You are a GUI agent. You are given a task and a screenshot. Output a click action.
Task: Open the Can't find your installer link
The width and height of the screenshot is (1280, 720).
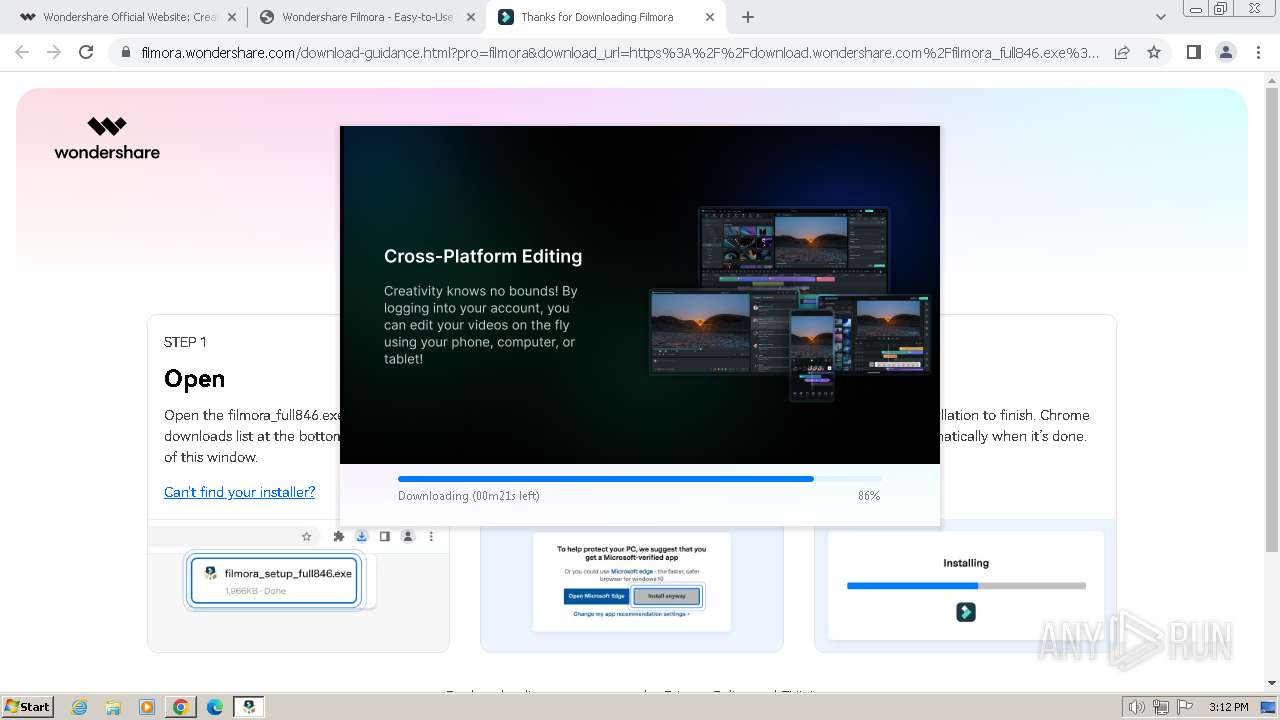pos(239,492)
